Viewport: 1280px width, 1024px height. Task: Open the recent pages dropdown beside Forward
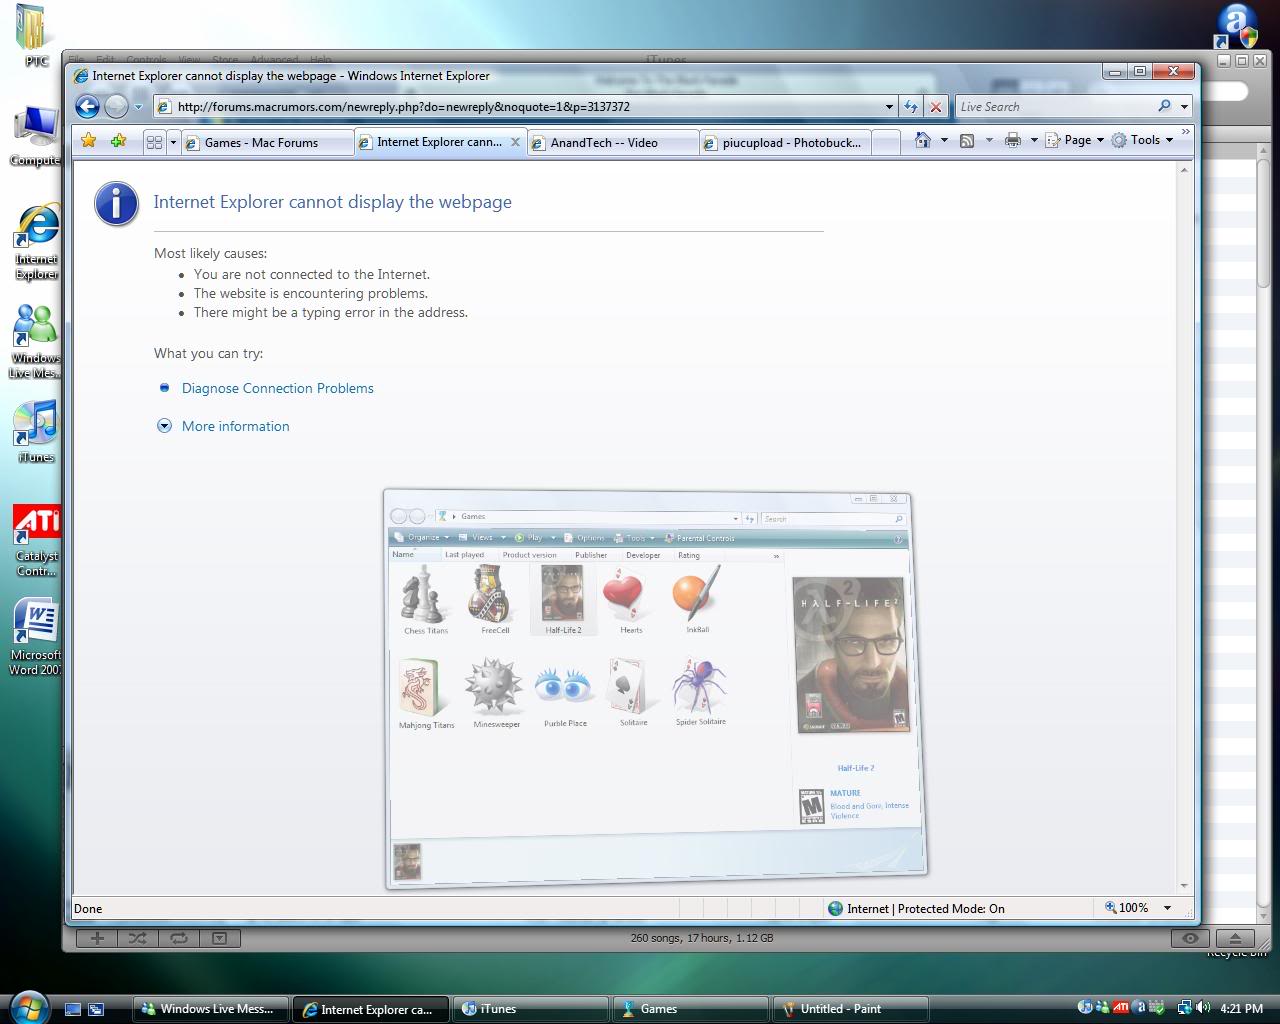point(138,107)
